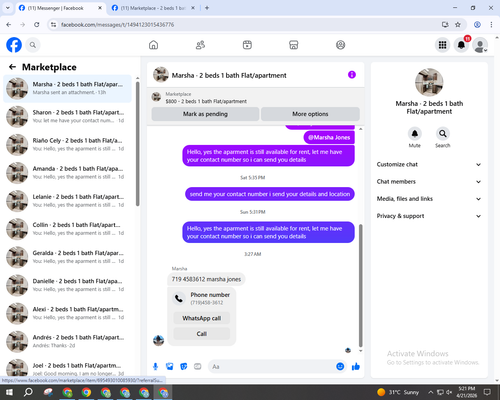The height and width of the screenshot is (400, 500).
Task: Choose a GIF icon in composer
Action: point(198,367)
